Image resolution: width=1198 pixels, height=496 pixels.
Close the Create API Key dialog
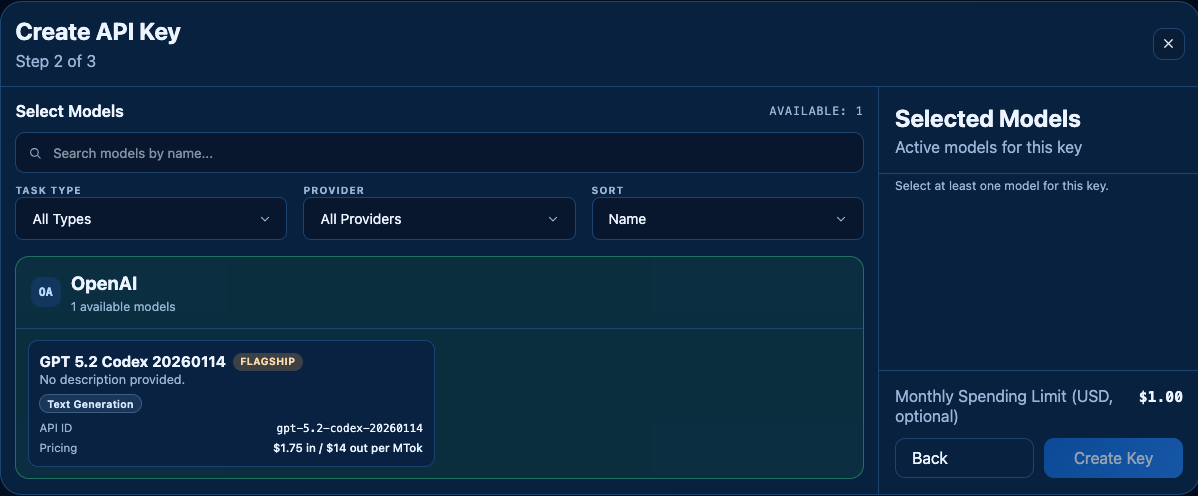tap(1168, 44)
